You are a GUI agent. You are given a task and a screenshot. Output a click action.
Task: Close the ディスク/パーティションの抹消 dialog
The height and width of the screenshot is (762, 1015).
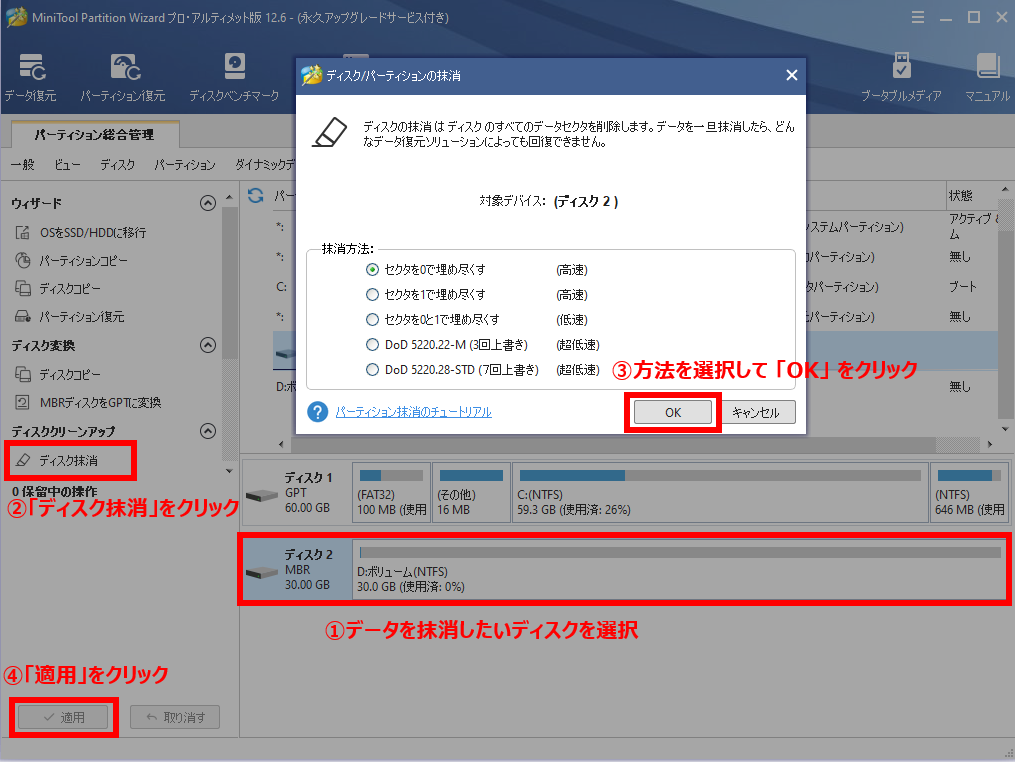pyautogui.click(x=791, y=76)
